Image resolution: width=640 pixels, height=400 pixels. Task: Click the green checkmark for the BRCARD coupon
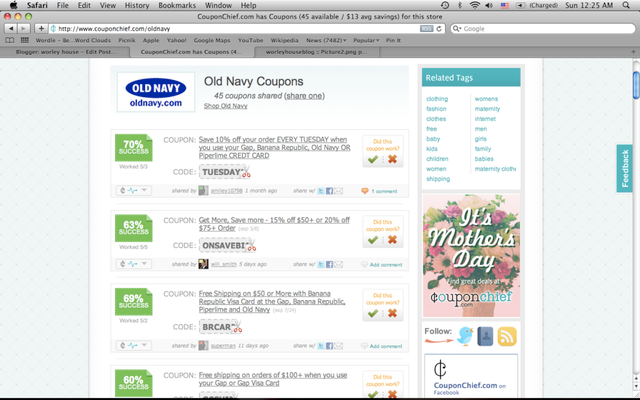coord(372,313)
